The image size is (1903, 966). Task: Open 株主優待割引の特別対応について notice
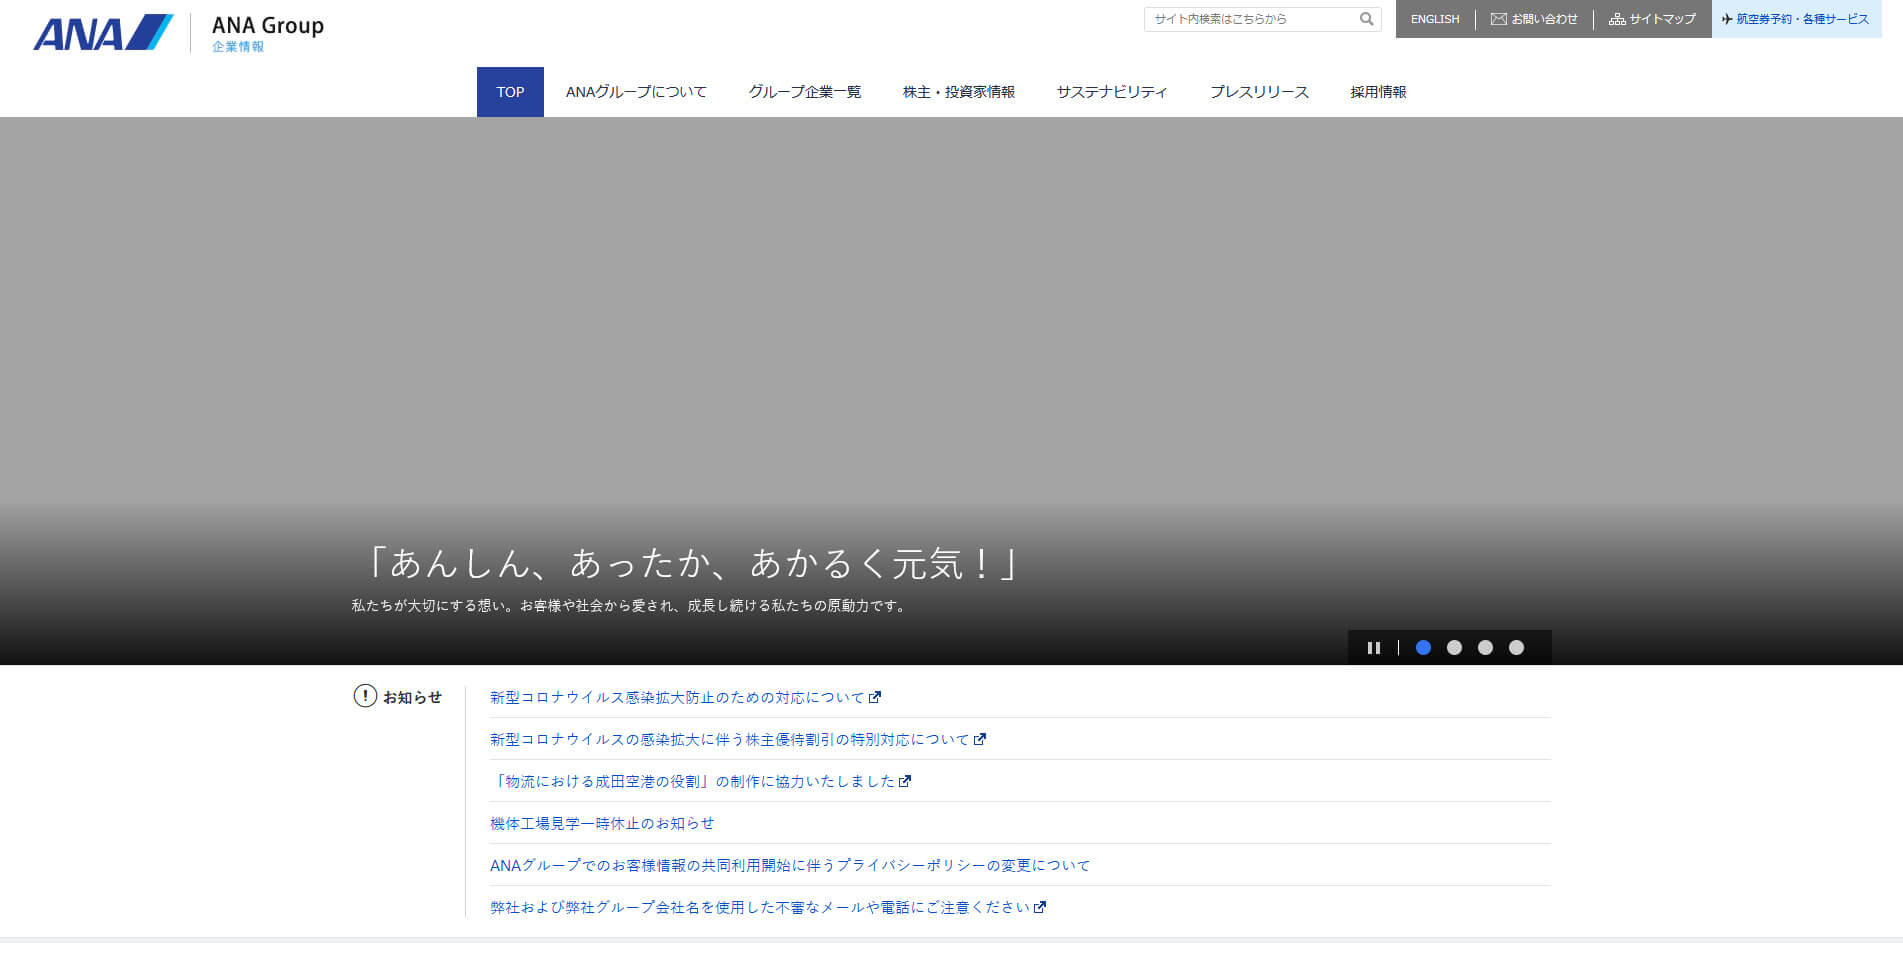pos(738,740)
